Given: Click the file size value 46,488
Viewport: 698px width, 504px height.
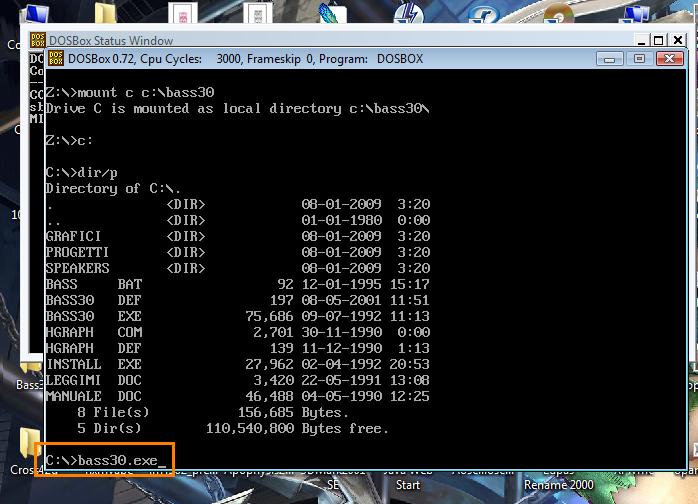Looking at the screenshot, I should pos(269,397).
